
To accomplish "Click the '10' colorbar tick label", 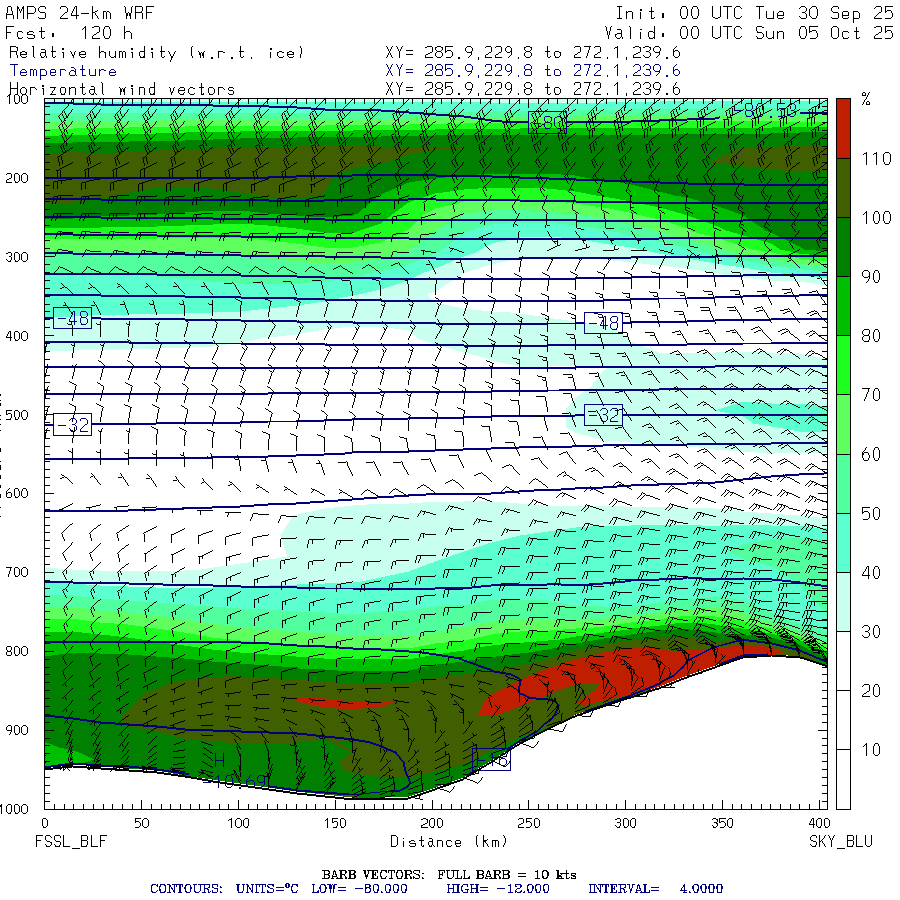I will coord(871,750).
